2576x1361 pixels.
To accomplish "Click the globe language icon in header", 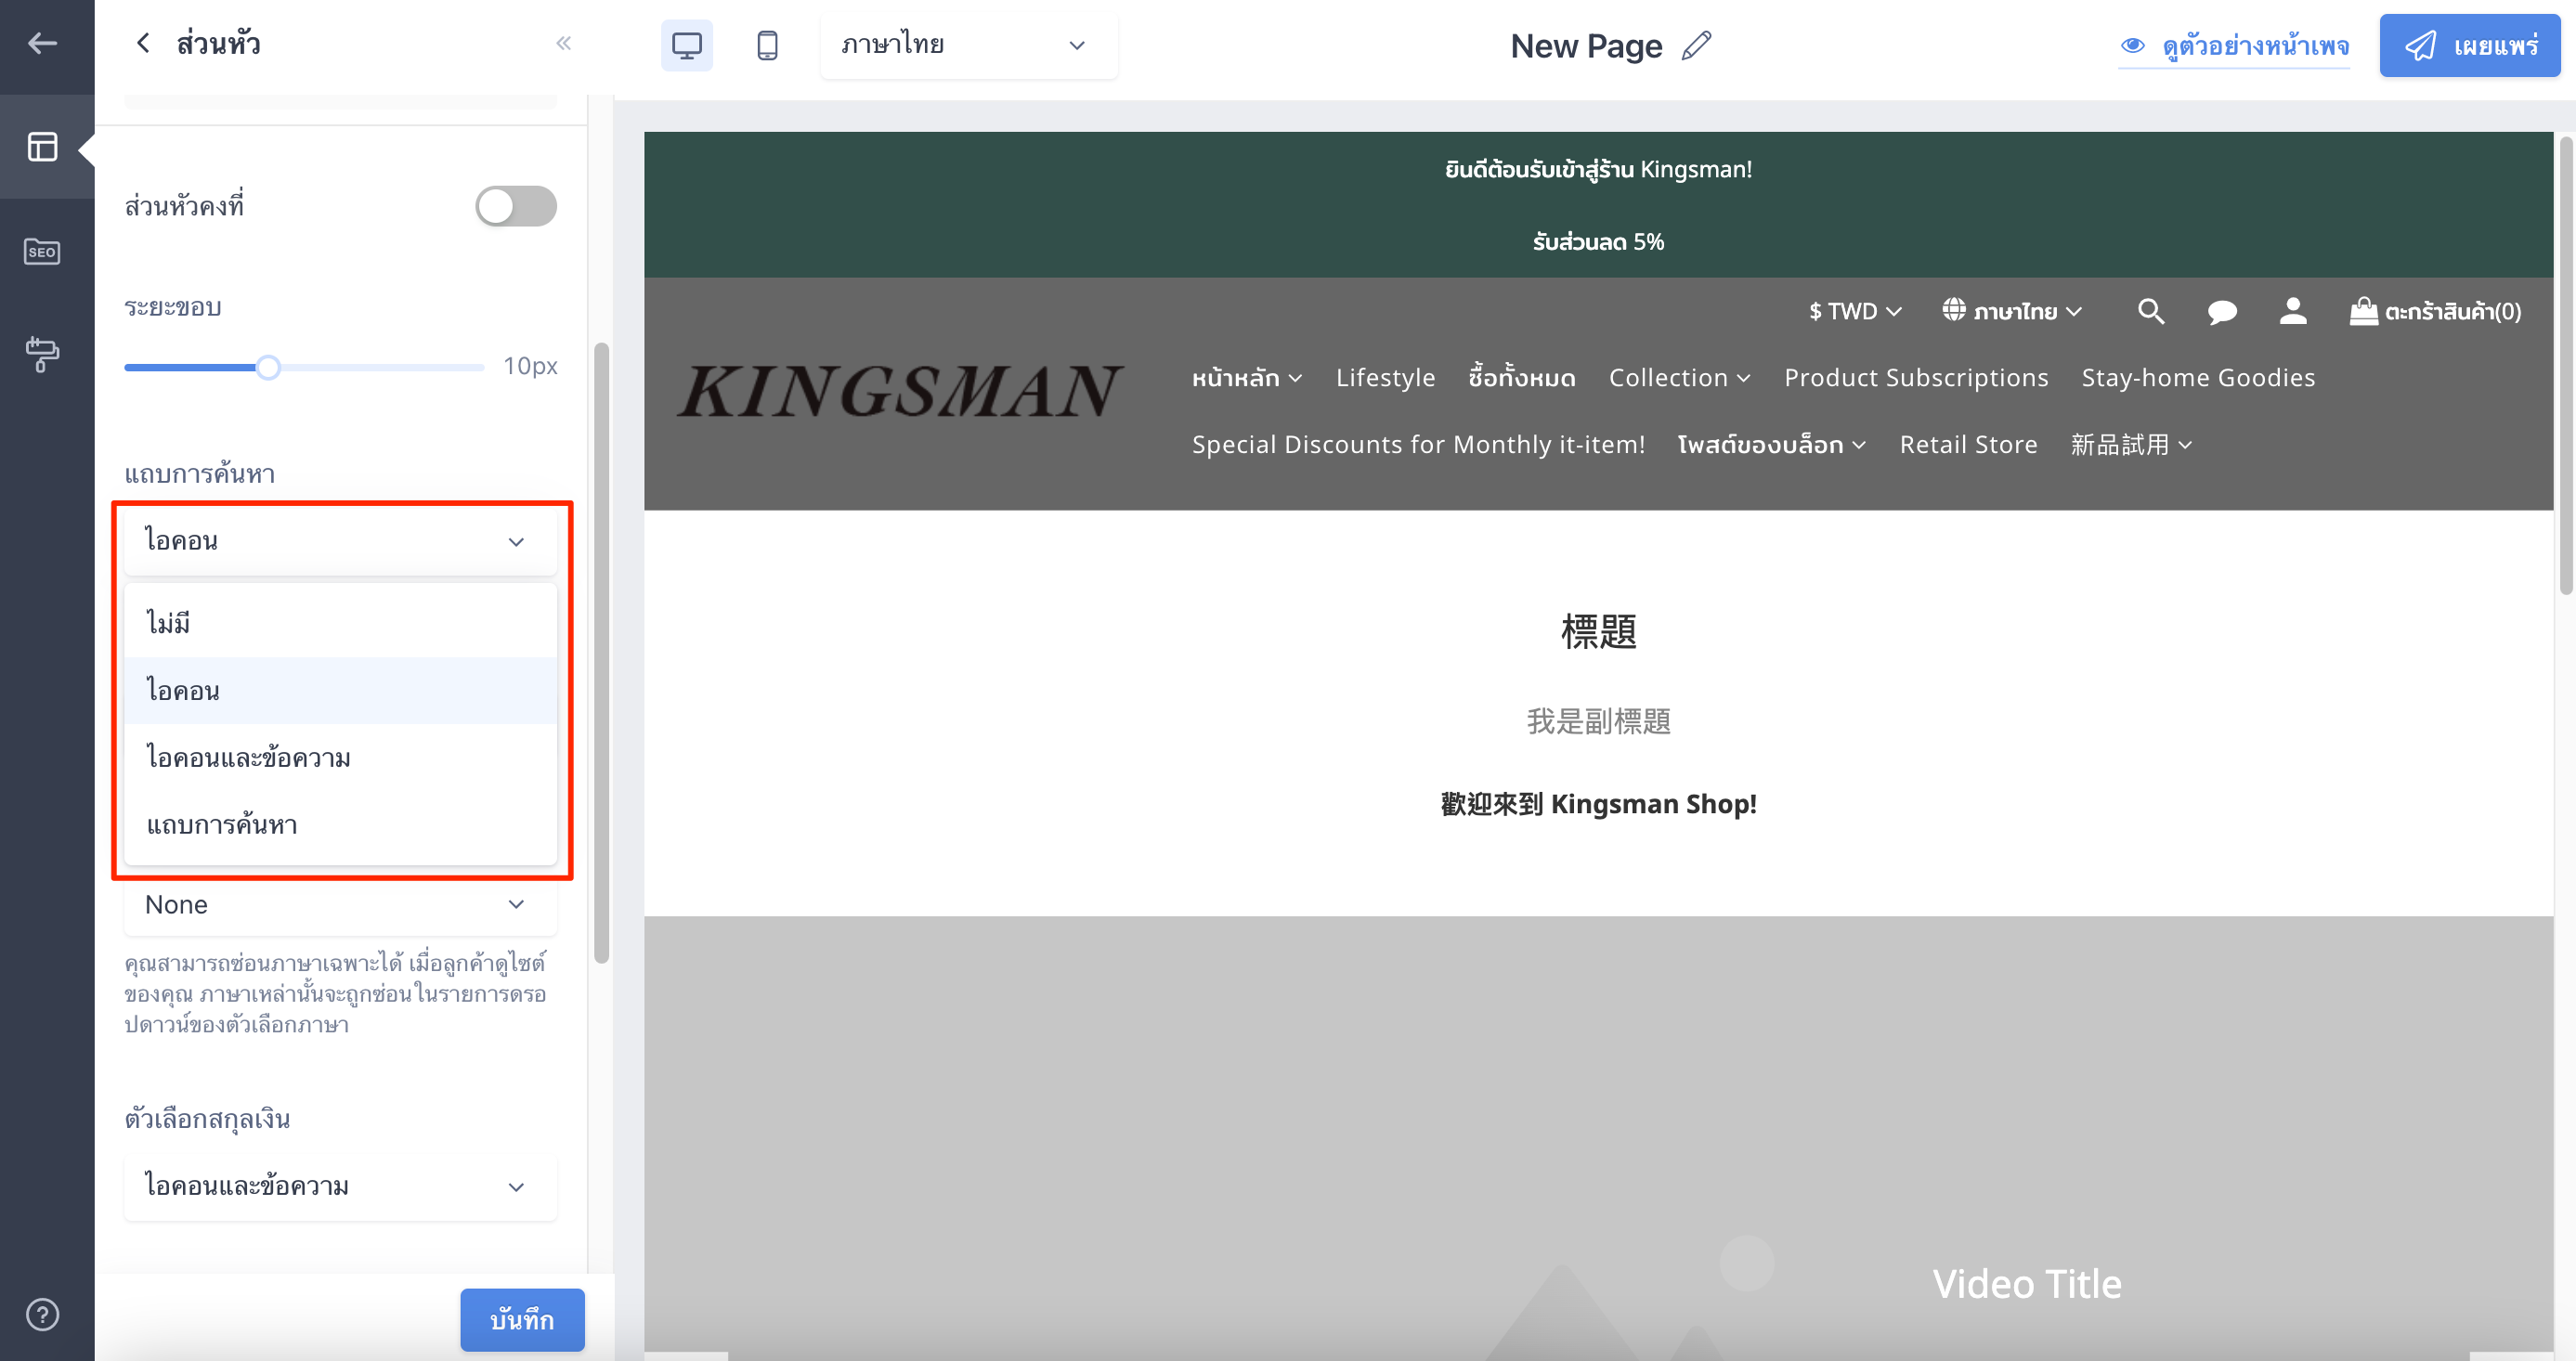I will (x=1954, y=310).
